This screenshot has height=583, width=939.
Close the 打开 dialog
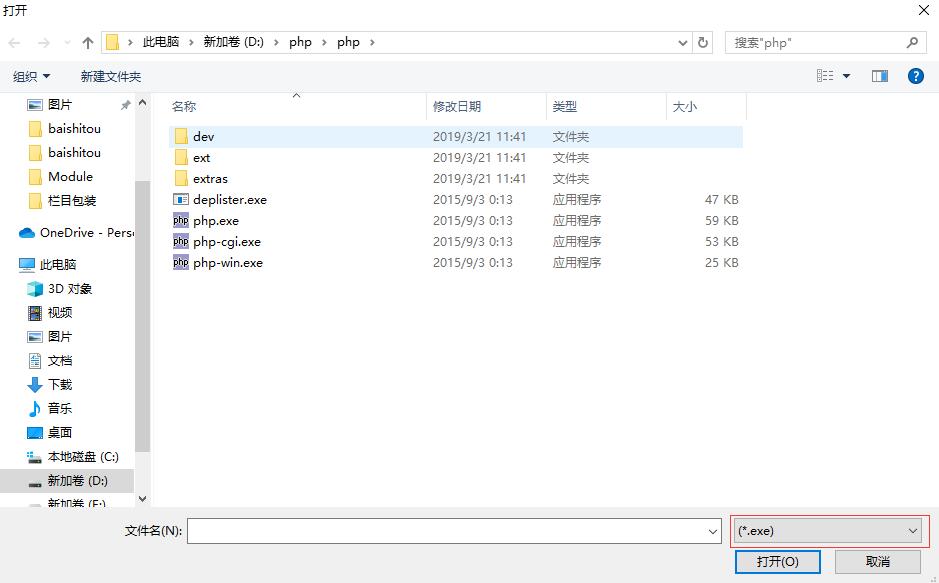[924, 10]
